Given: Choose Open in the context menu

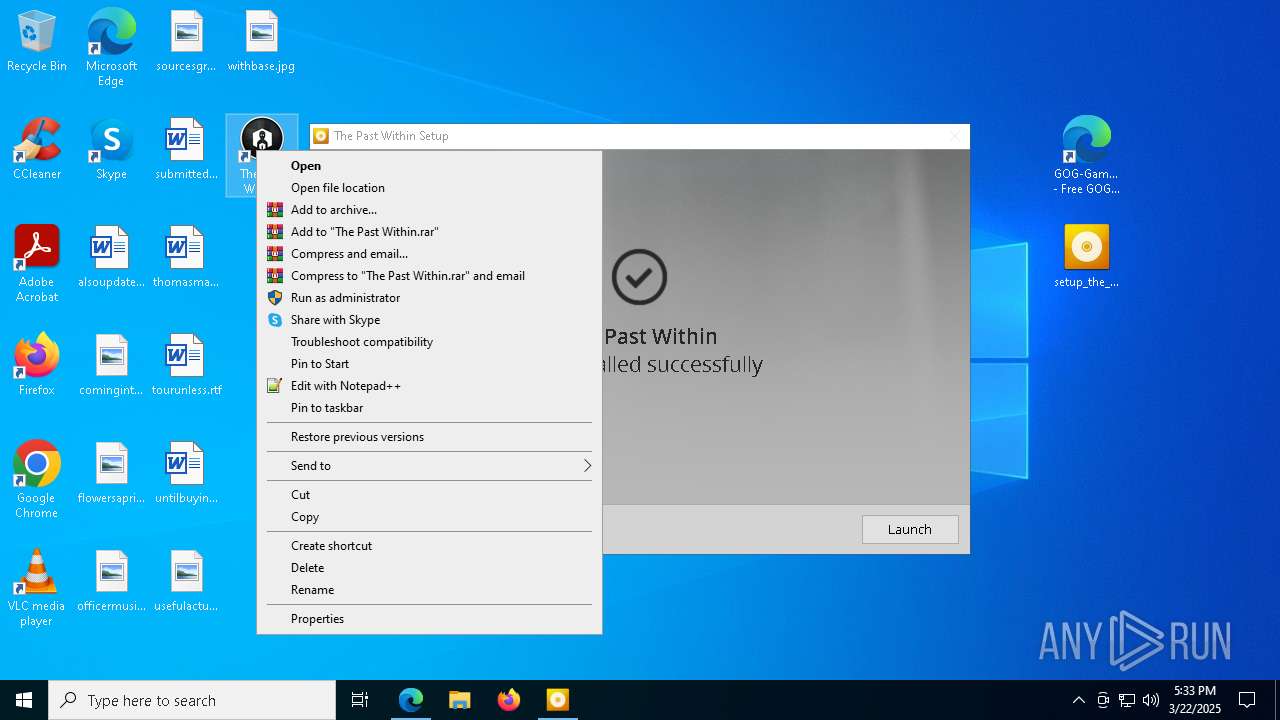Looking at the screenshot, I should click(x=429, y=166).
